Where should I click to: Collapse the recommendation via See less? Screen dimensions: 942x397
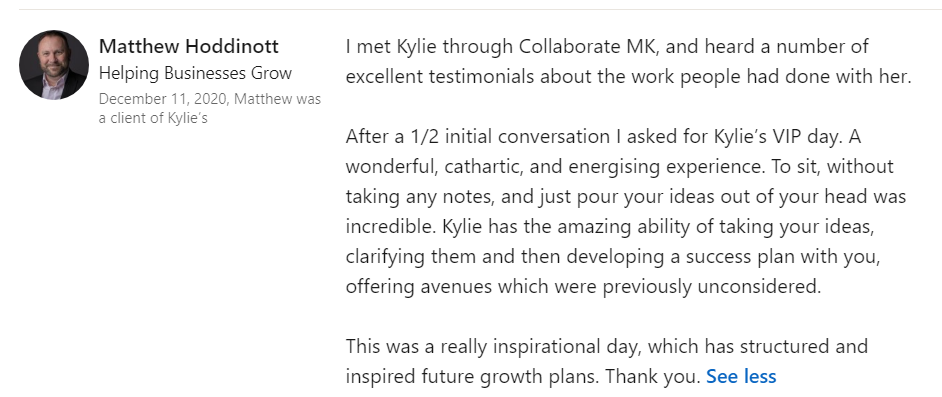(741, 376)
